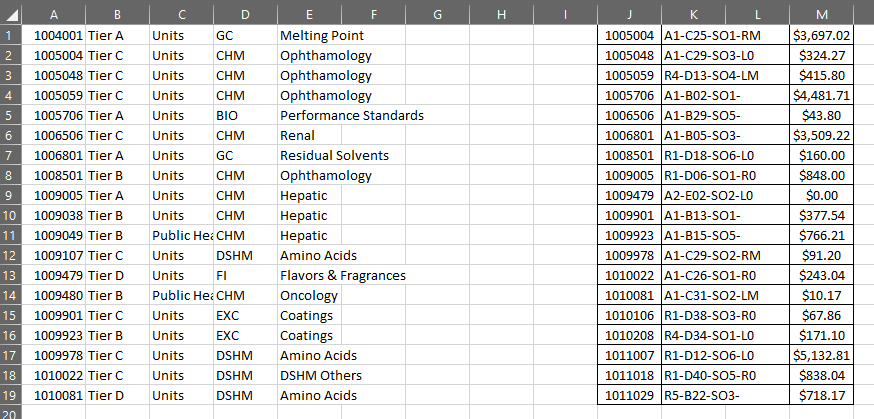This screenshot has height=419, width=874.
Task: Click cell with $43.80
Action: tap(821, 115)
